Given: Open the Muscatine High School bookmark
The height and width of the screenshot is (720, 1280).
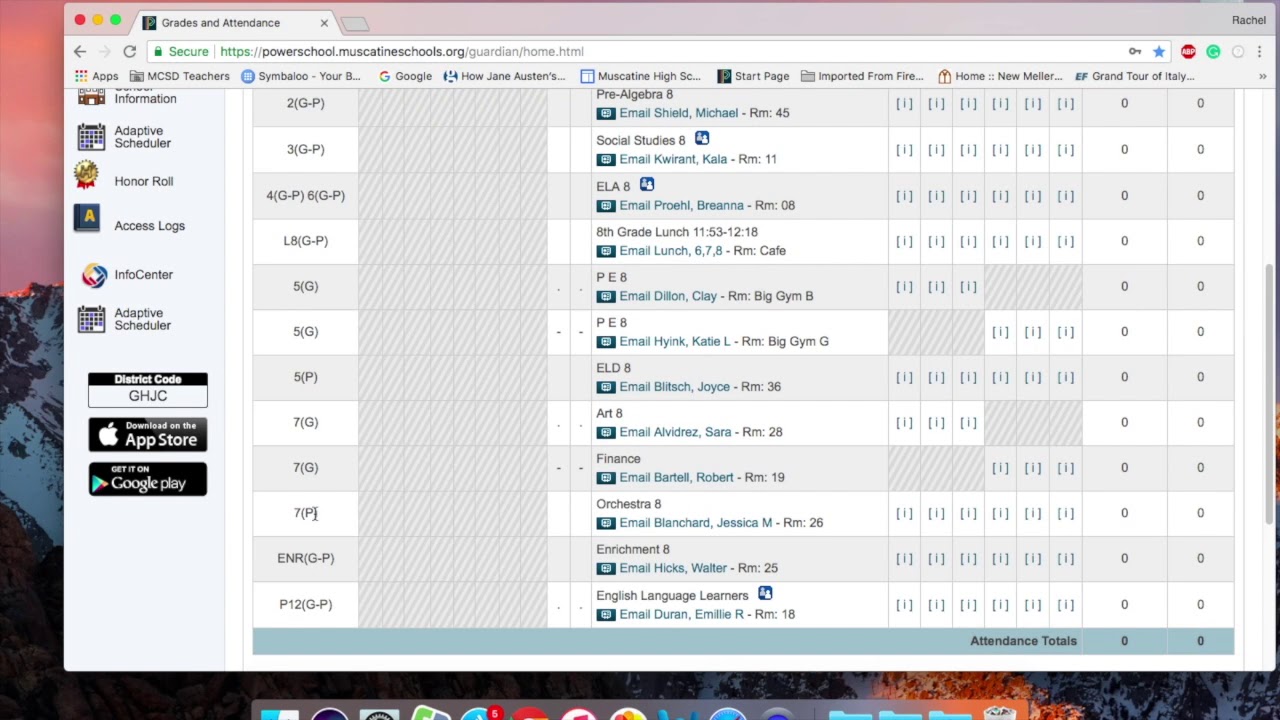Looking at the screenshot, I should pyautogui.click(x=640, y=76).
